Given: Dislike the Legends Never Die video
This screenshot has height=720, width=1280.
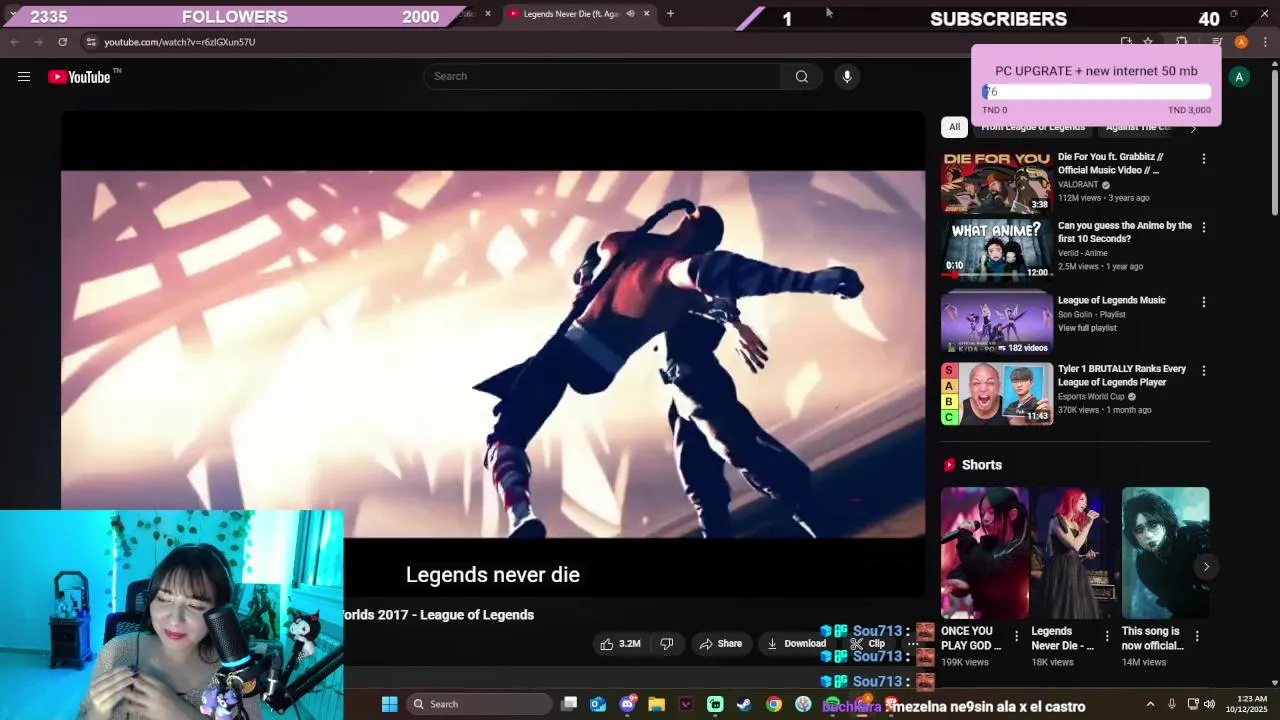Looking at the screenshot, I should 667,644.
